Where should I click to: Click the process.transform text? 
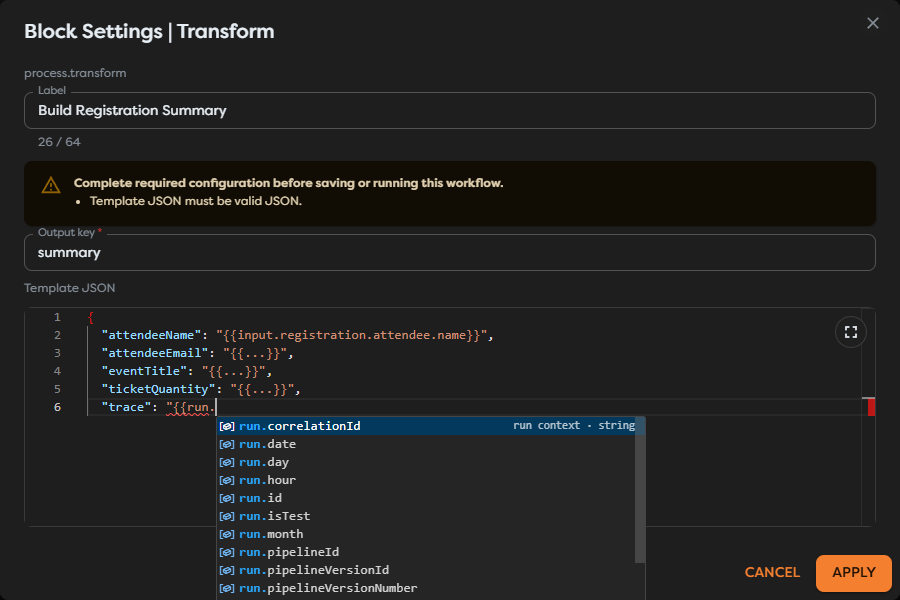point(75,73)
